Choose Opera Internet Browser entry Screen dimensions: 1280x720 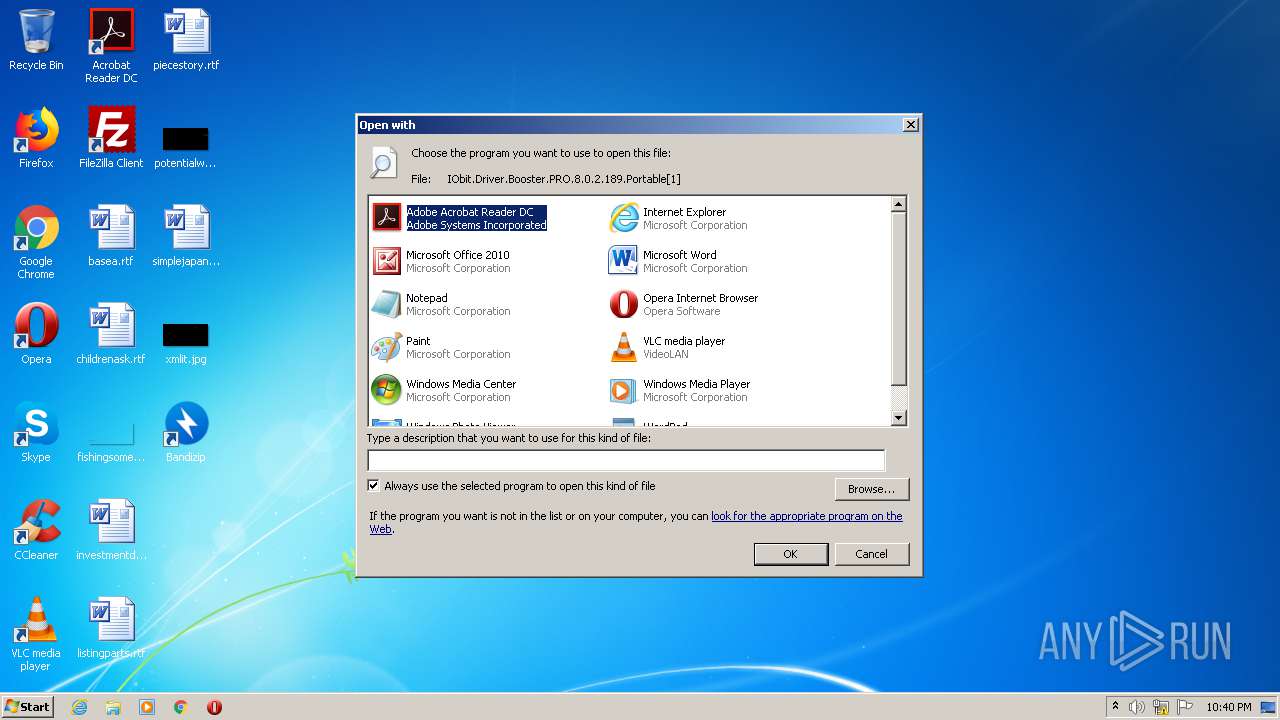(x=683, y=304)
